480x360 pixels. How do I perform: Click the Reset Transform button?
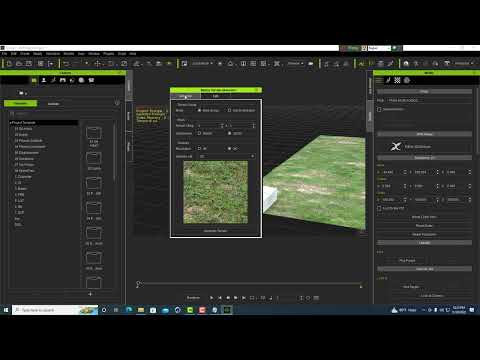coord(424,234)
